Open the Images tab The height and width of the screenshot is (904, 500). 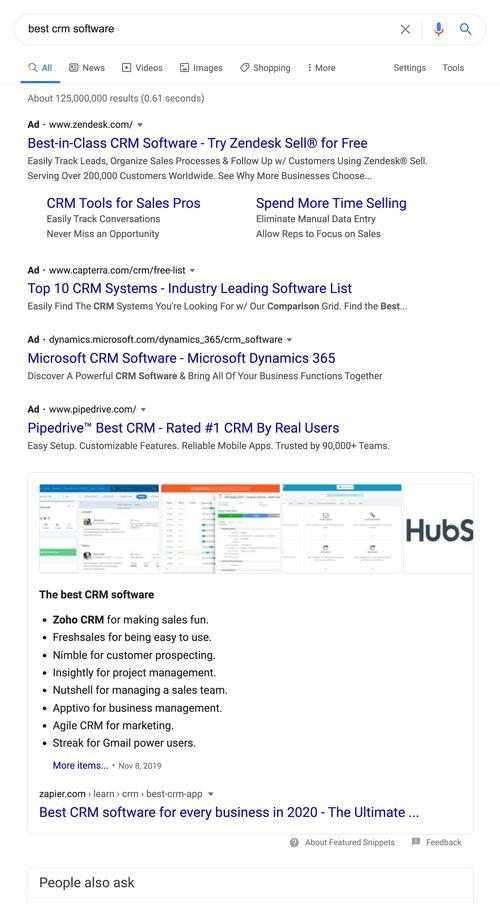pyautogui.click(x=201, y=67)
